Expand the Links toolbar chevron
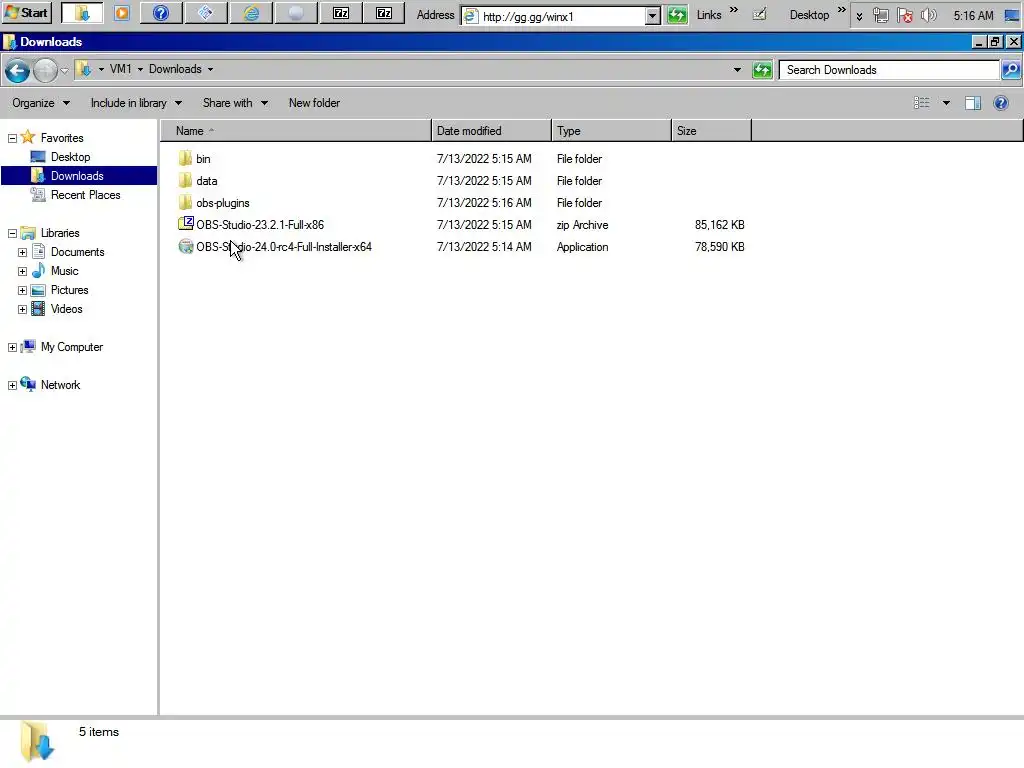The image size is (1024, 768). (x=733, y=10)
